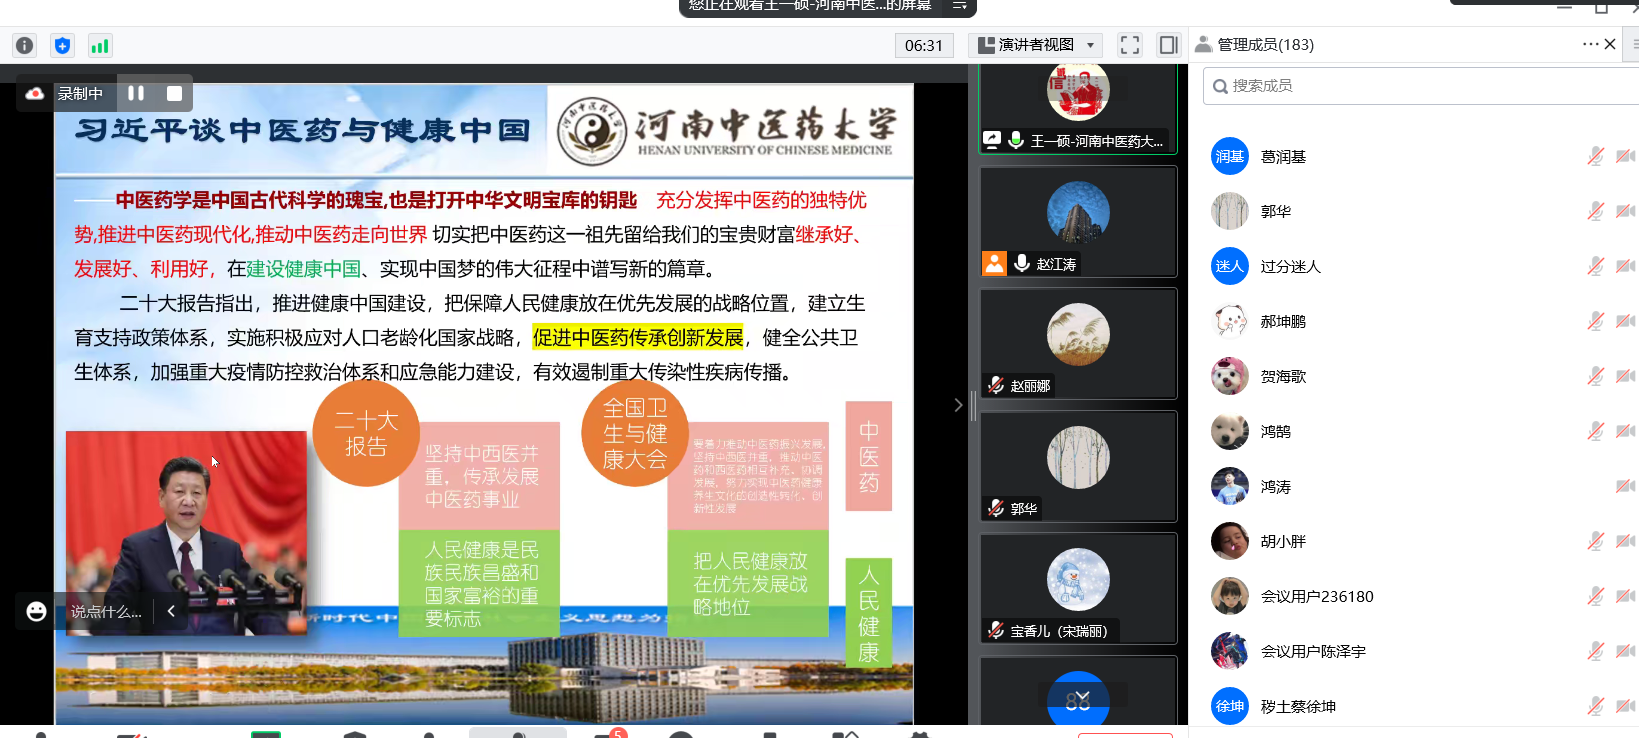The image size is (1639, 738).
Task: Click the cloud recording icon
Action: (35, 93)
